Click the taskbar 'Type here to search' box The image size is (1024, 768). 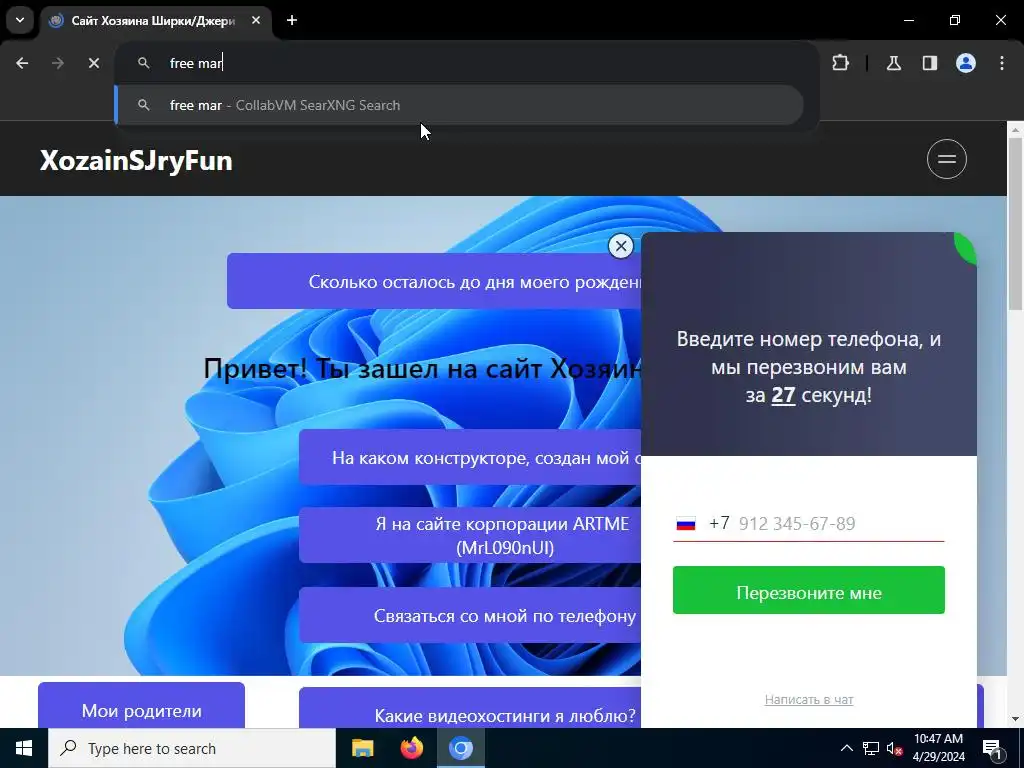pyautogui.click(x=192, y=748)
